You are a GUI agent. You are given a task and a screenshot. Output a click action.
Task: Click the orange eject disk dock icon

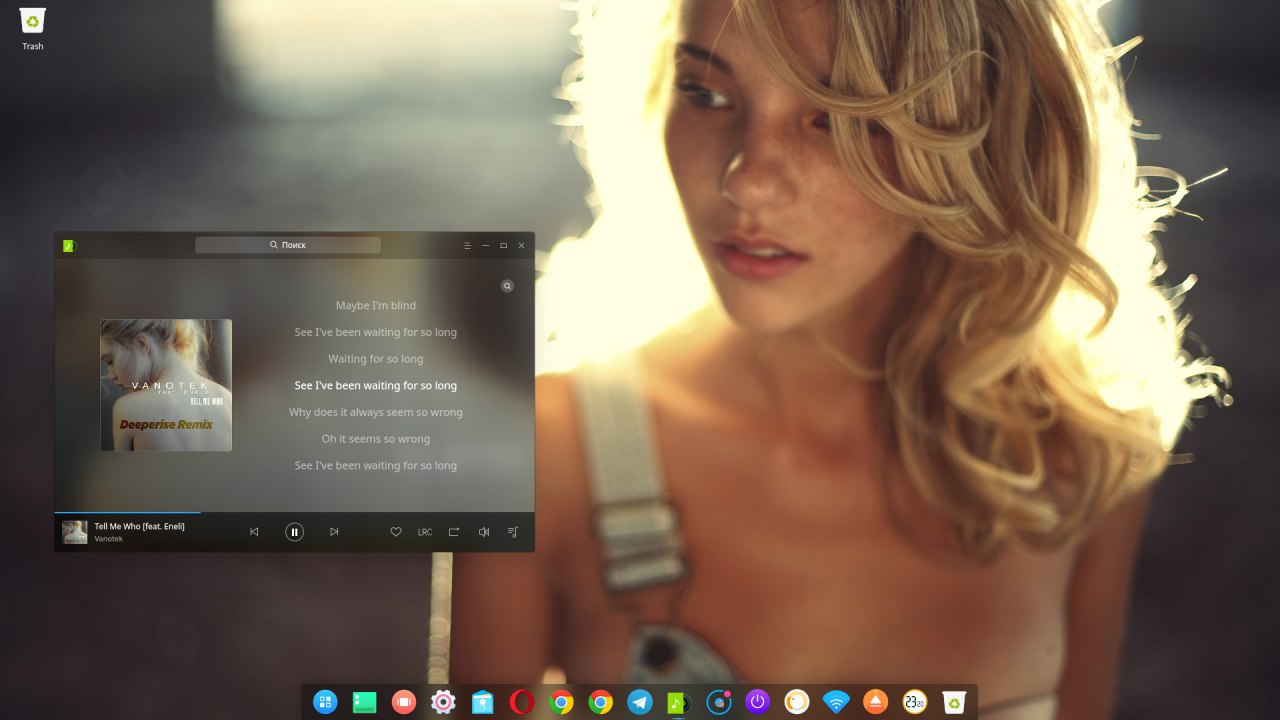click(x=875, y=702)
